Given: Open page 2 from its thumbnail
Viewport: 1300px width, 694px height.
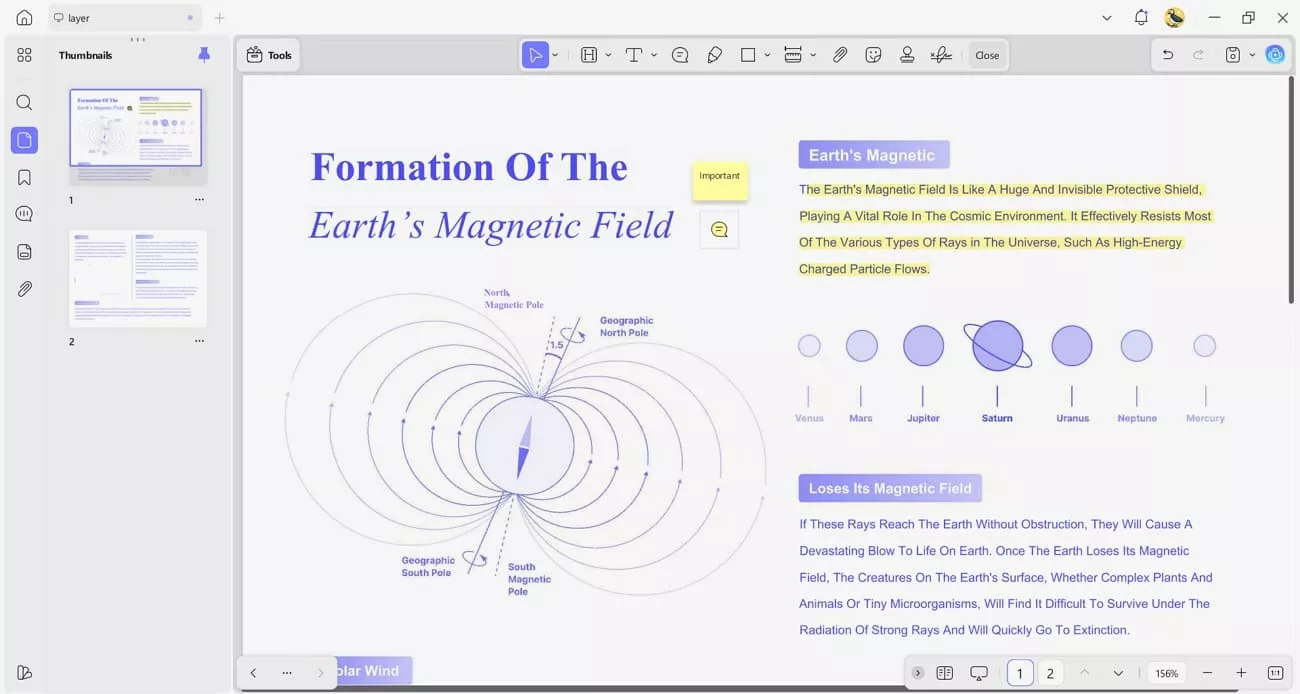Looking at the screenshot, I should click(137, 278).
